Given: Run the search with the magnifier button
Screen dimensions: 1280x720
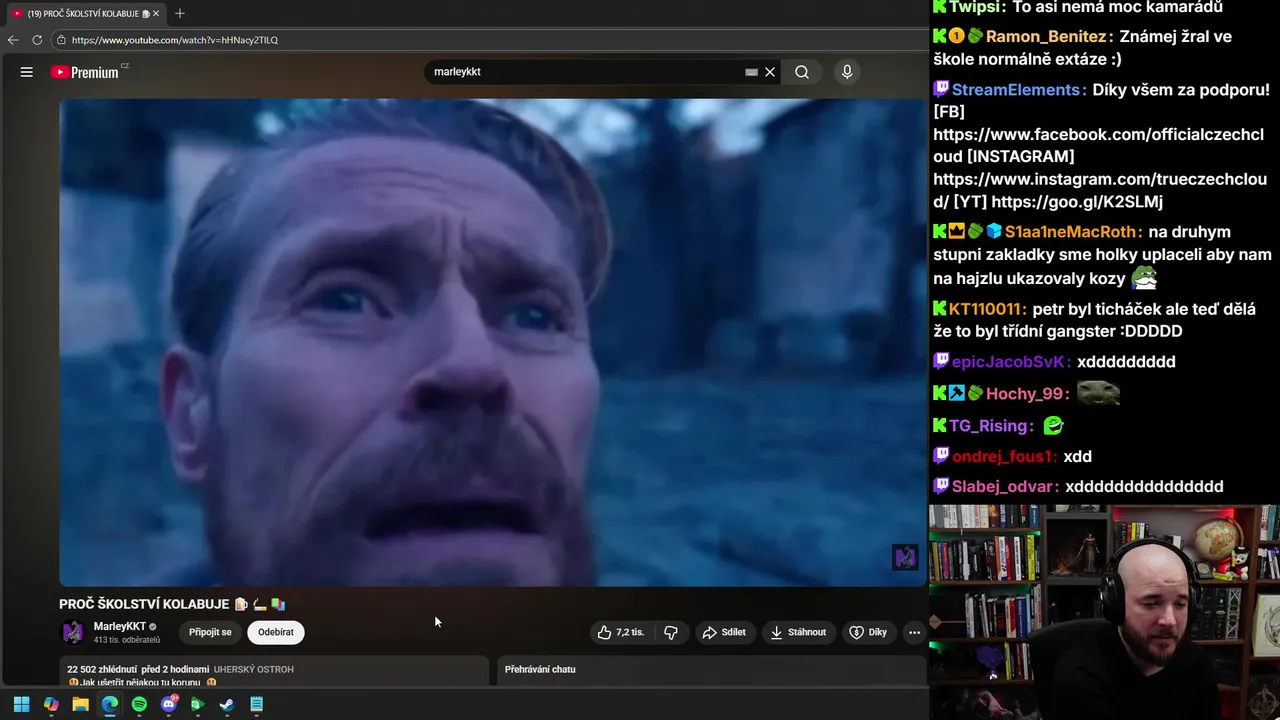Looking at the screenshot, I should pyautogui.click(x=802, y=72).
